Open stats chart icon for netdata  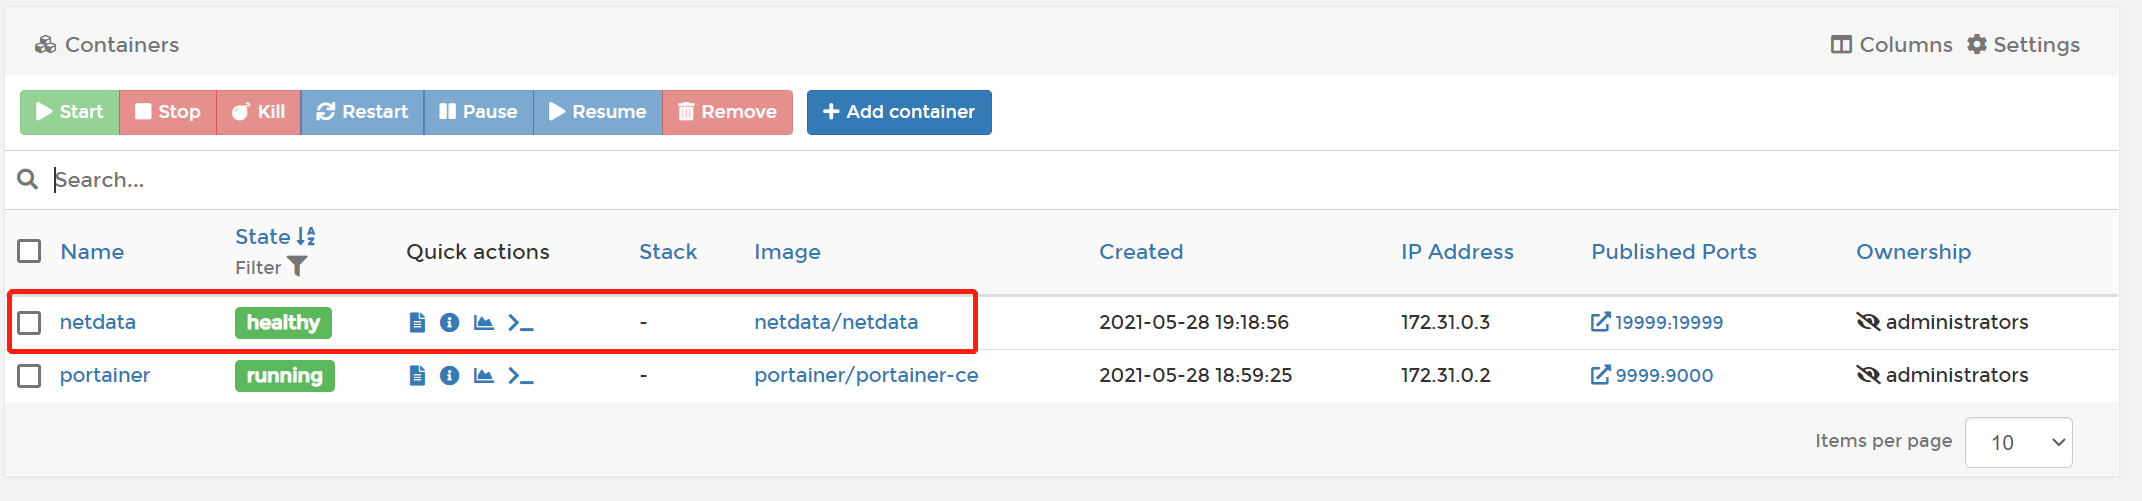tap(484, 322)
